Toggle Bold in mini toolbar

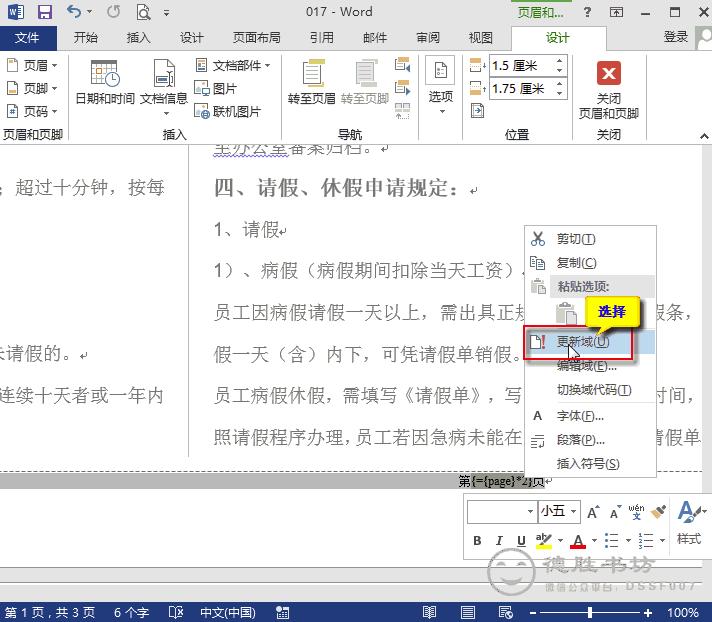click(477, 540)
